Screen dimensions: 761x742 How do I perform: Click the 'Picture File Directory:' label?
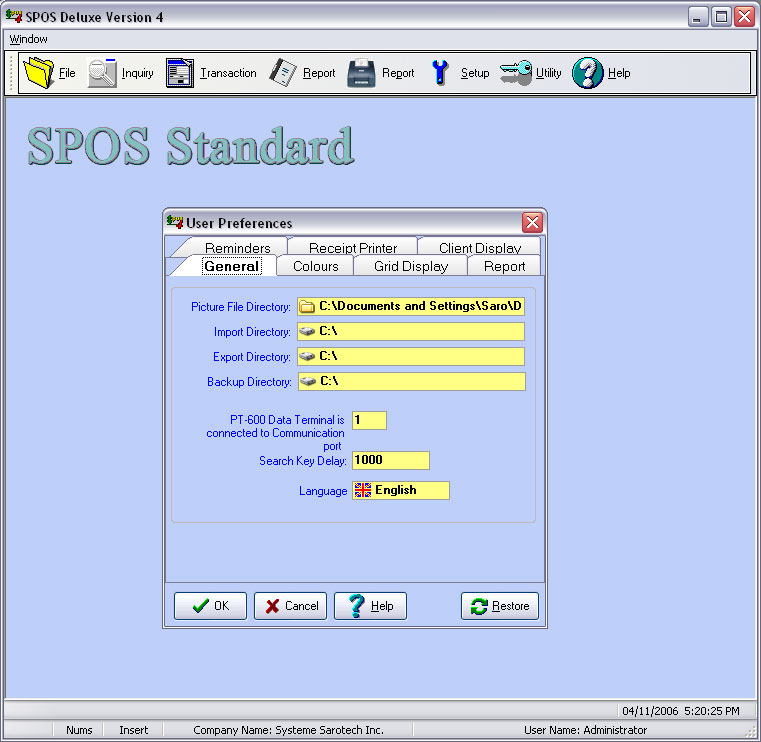point(241,307)
